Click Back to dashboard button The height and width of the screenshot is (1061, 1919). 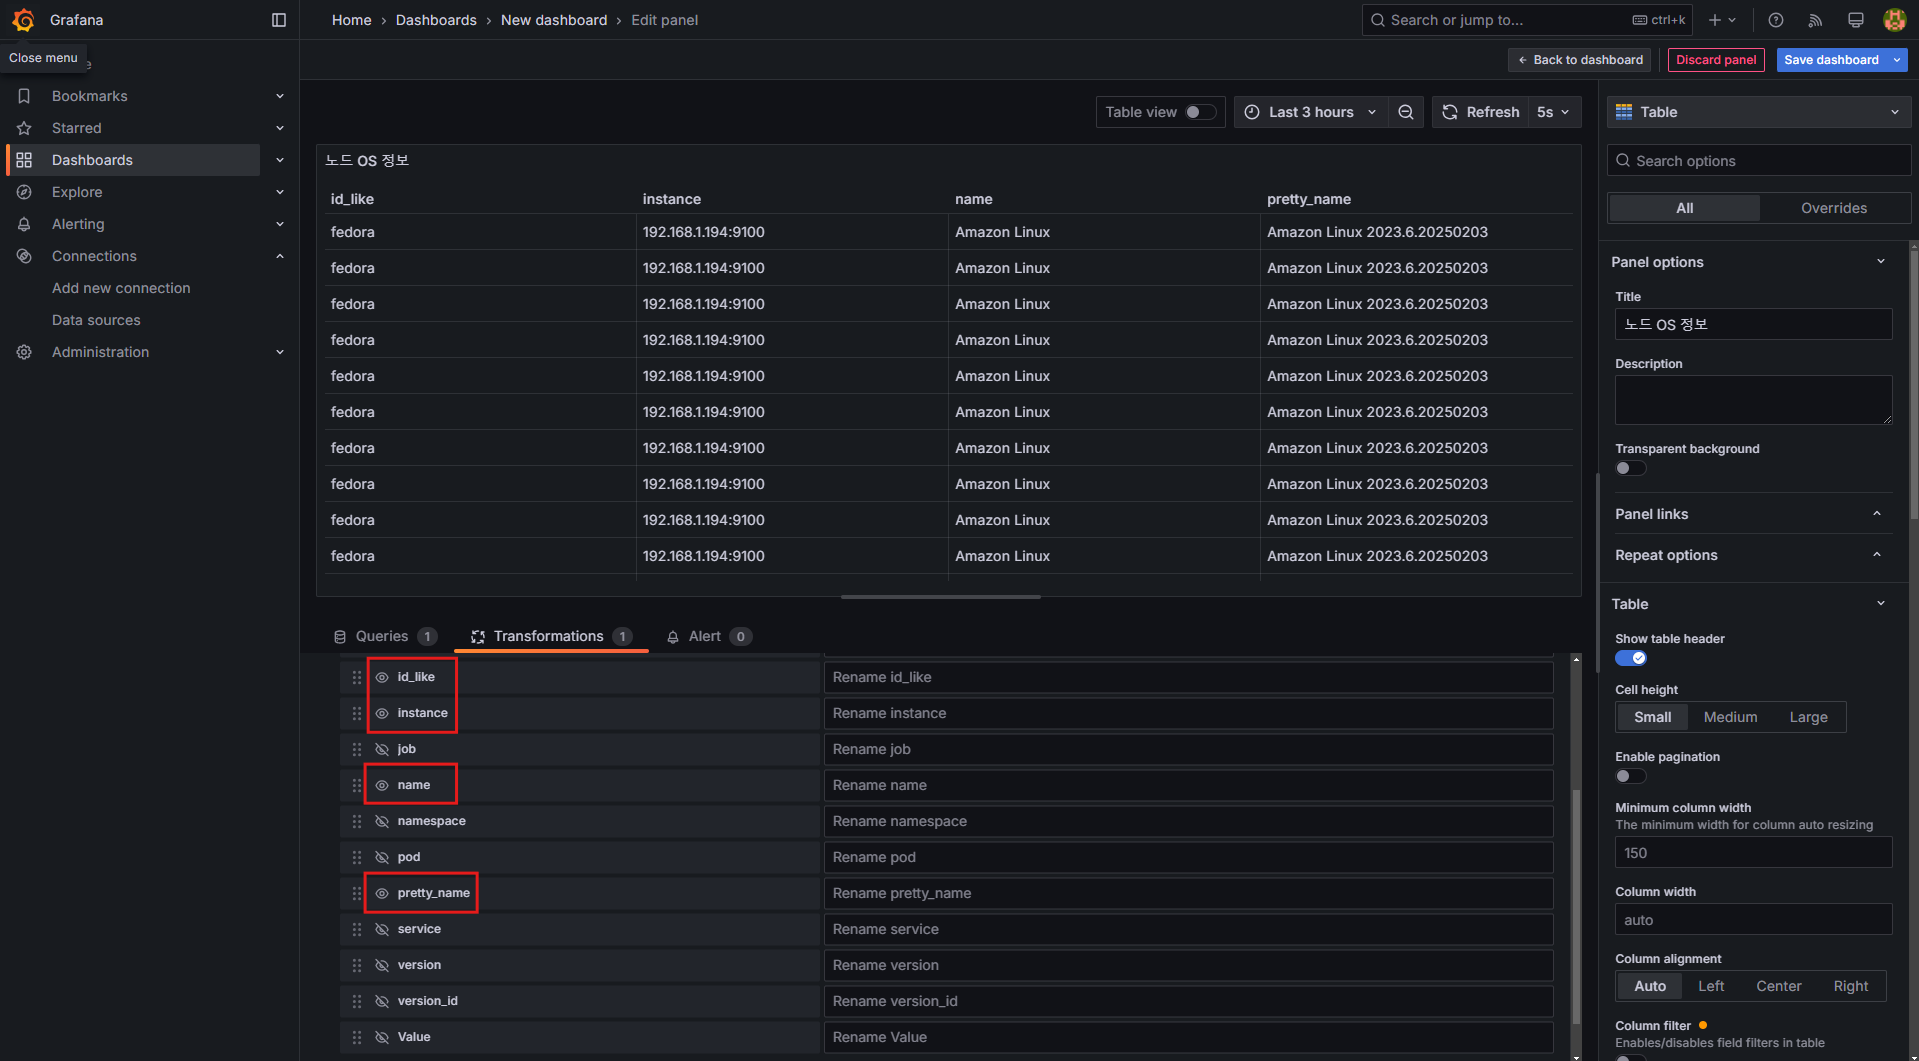[x=1580, y=60]
